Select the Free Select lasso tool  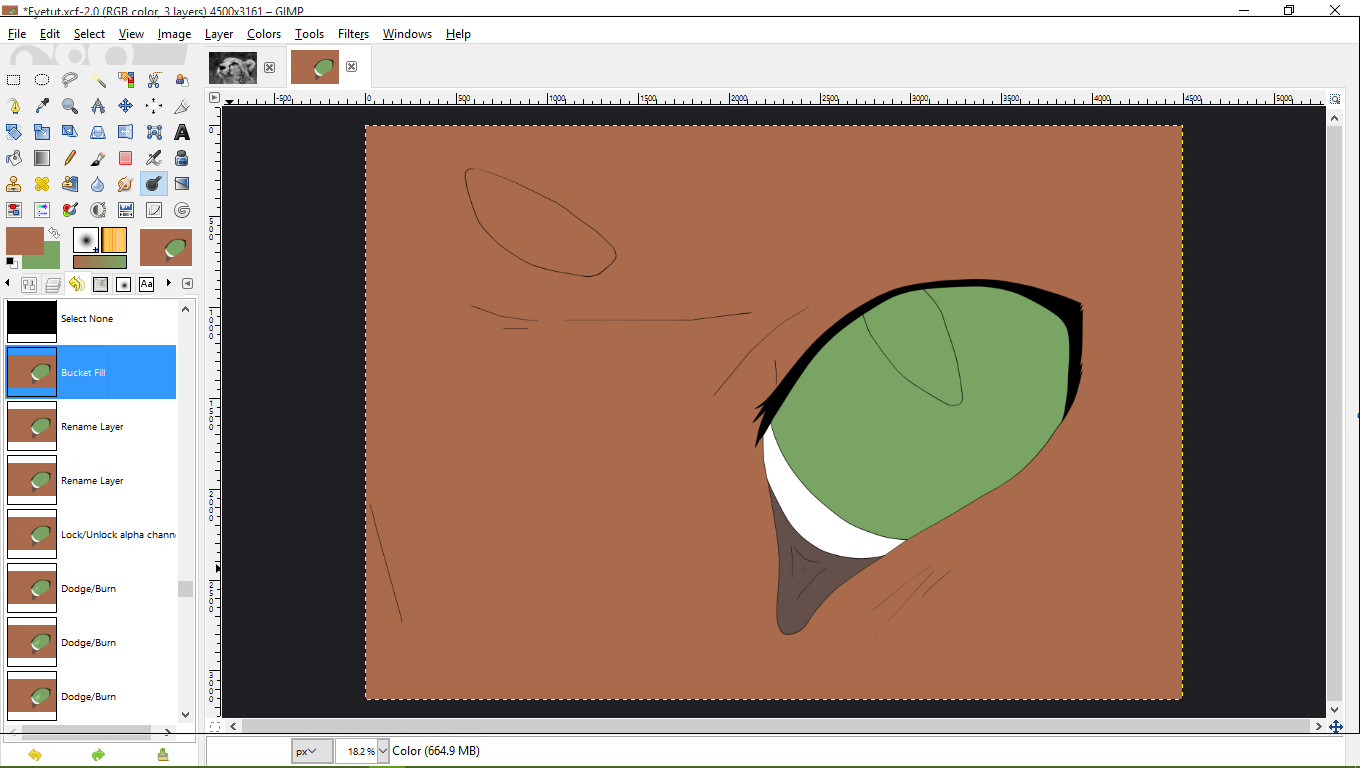pyautogui.click(x=70, y=80)
